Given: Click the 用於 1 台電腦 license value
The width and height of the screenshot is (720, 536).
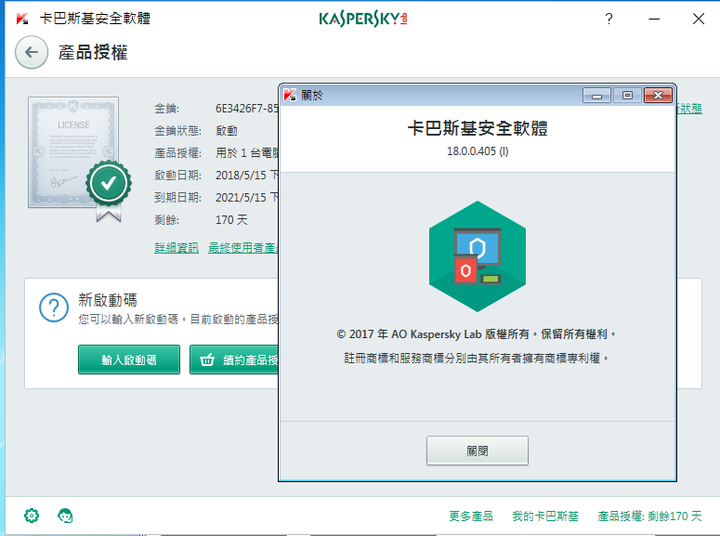Looking at the screenshot, I should pos(247,153).
